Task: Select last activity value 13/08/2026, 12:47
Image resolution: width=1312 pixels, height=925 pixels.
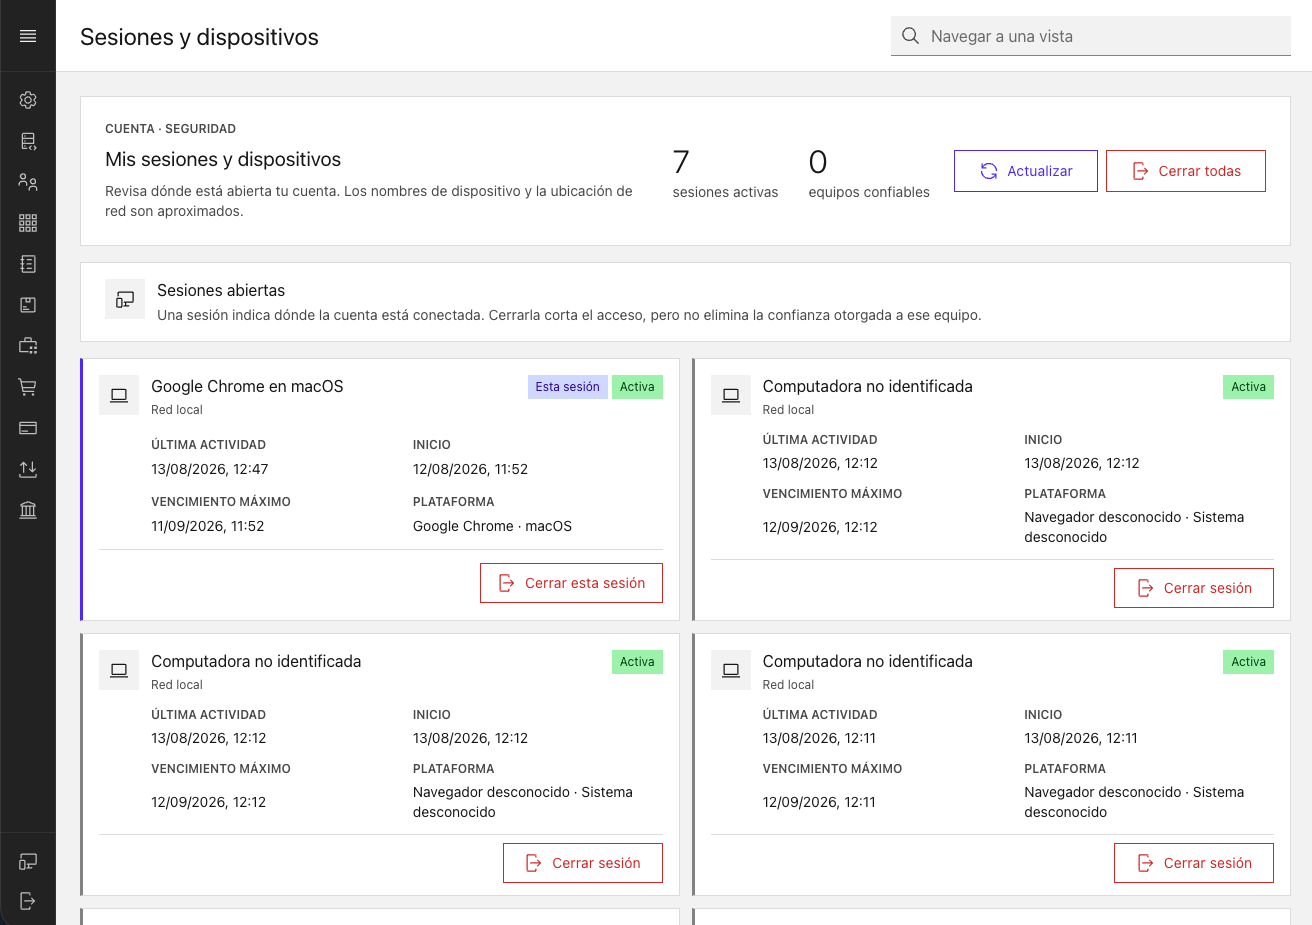Action: coord(210,469)
